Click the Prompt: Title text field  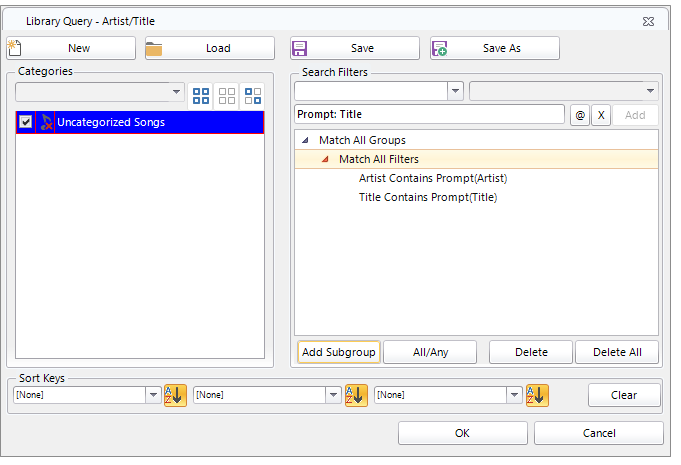[x=429, y=115]
